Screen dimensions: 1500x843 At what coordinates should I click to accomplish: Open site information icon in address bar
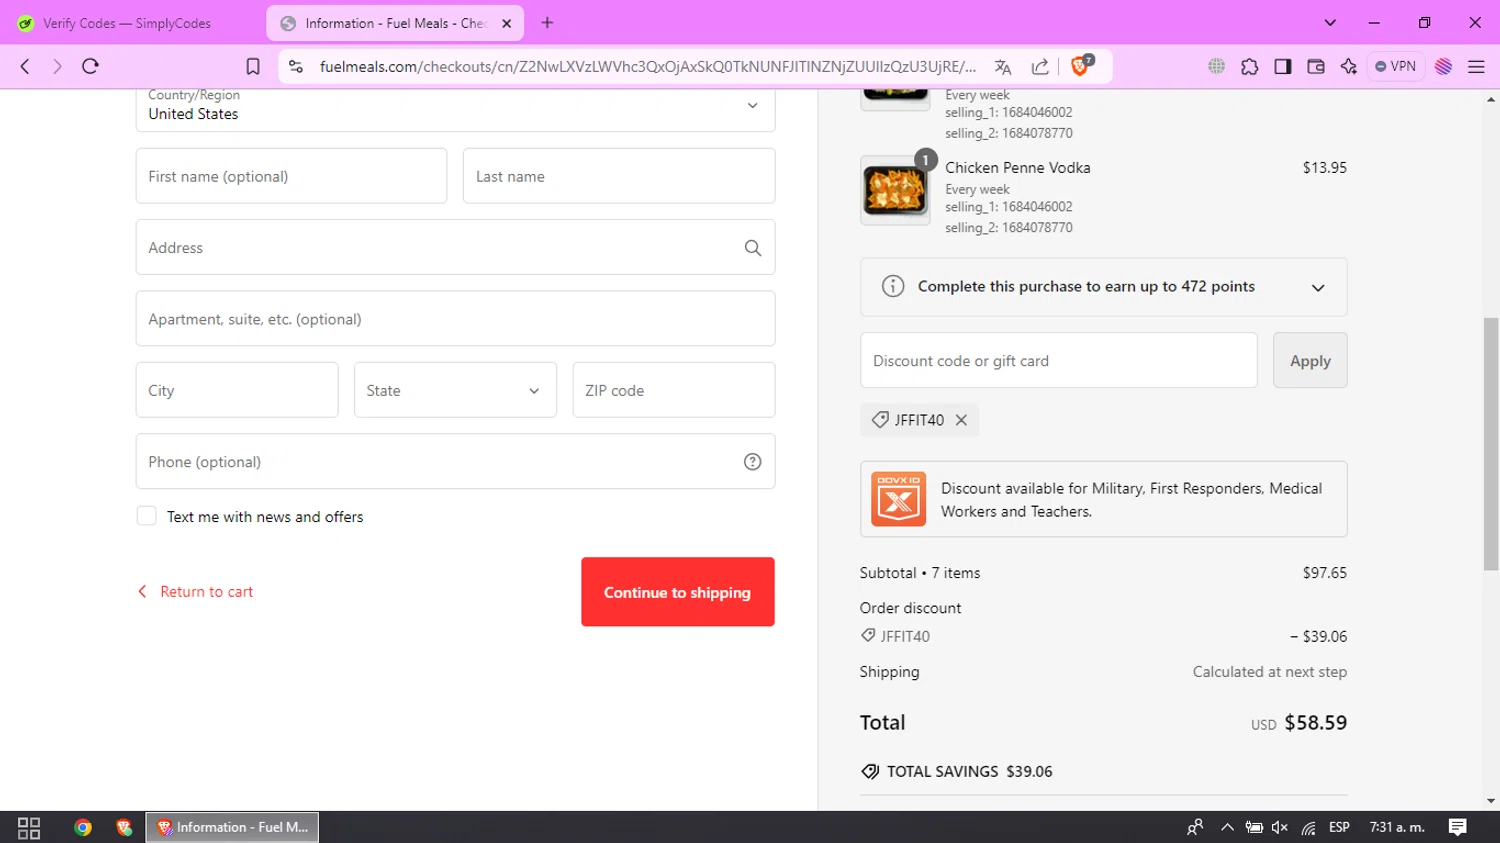(295, 66)
